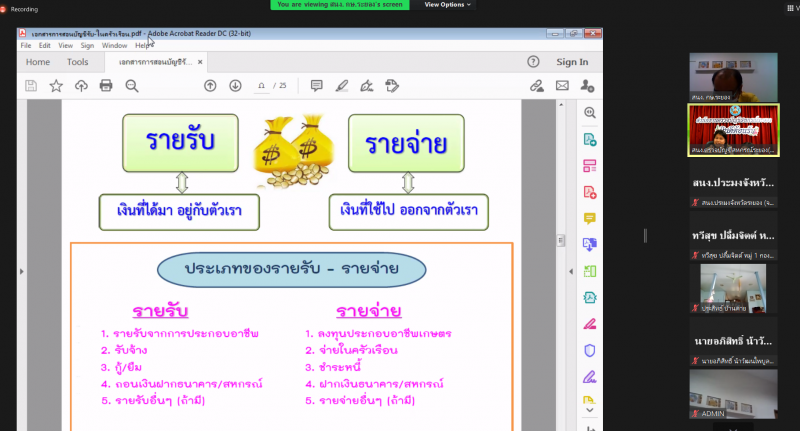Image resolution: width=800 pixels, height=431 pixels.
Task: Close the PDF document tab
Action: tap(200, 62)
